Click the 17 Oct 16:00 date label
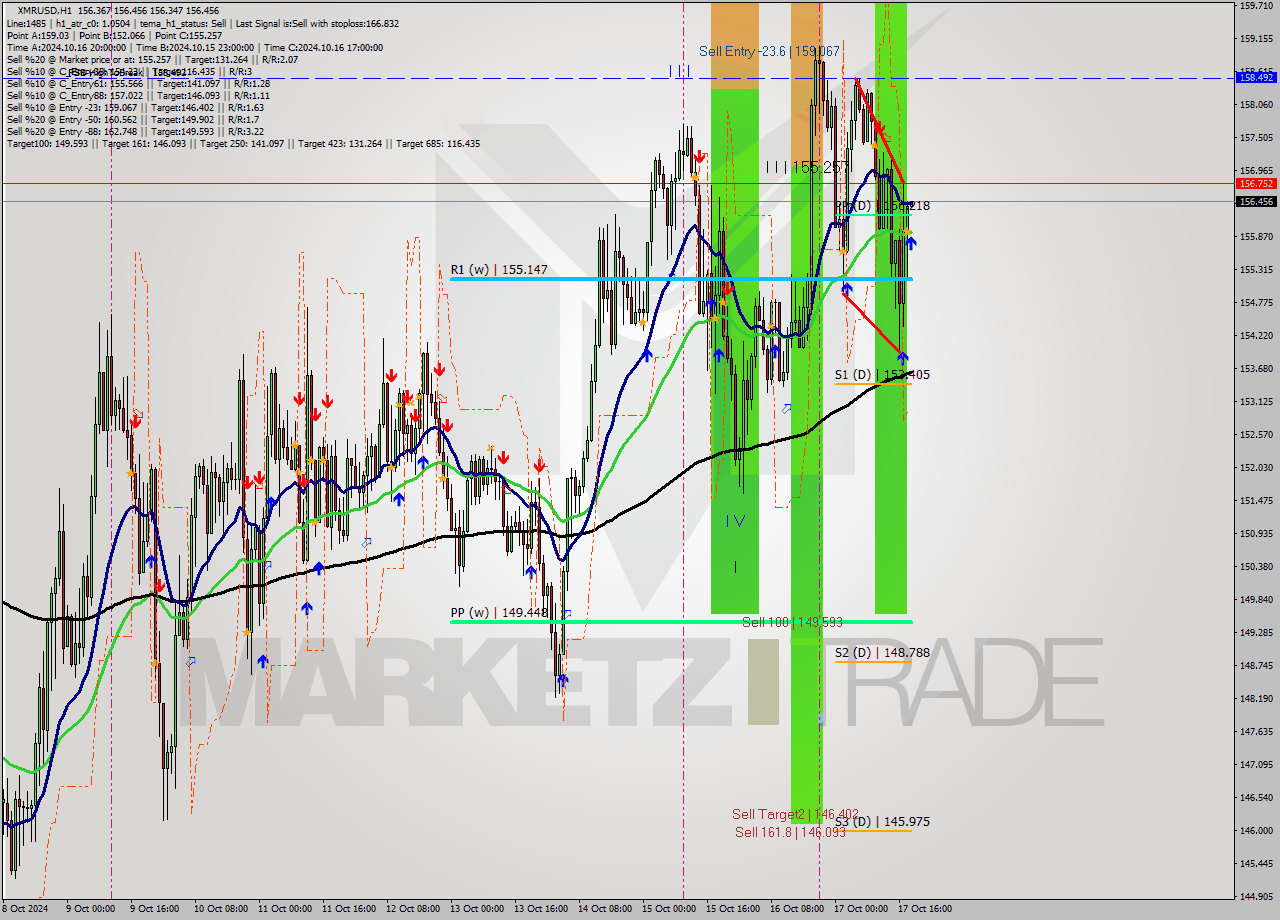Viewport: 1280px width, 920px height. (924, 909)
